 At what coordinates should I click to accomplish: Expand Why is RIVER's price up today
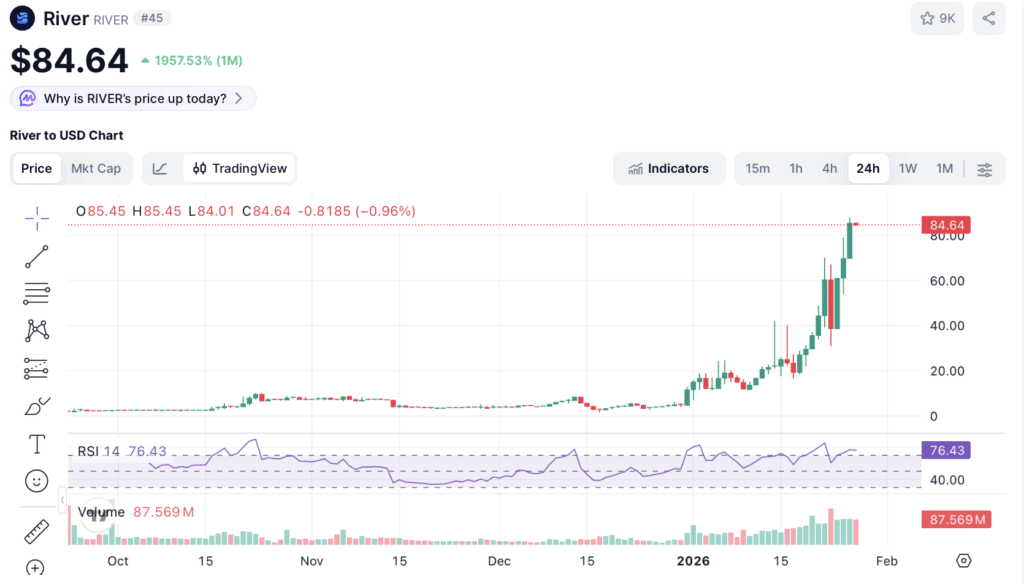133,99
